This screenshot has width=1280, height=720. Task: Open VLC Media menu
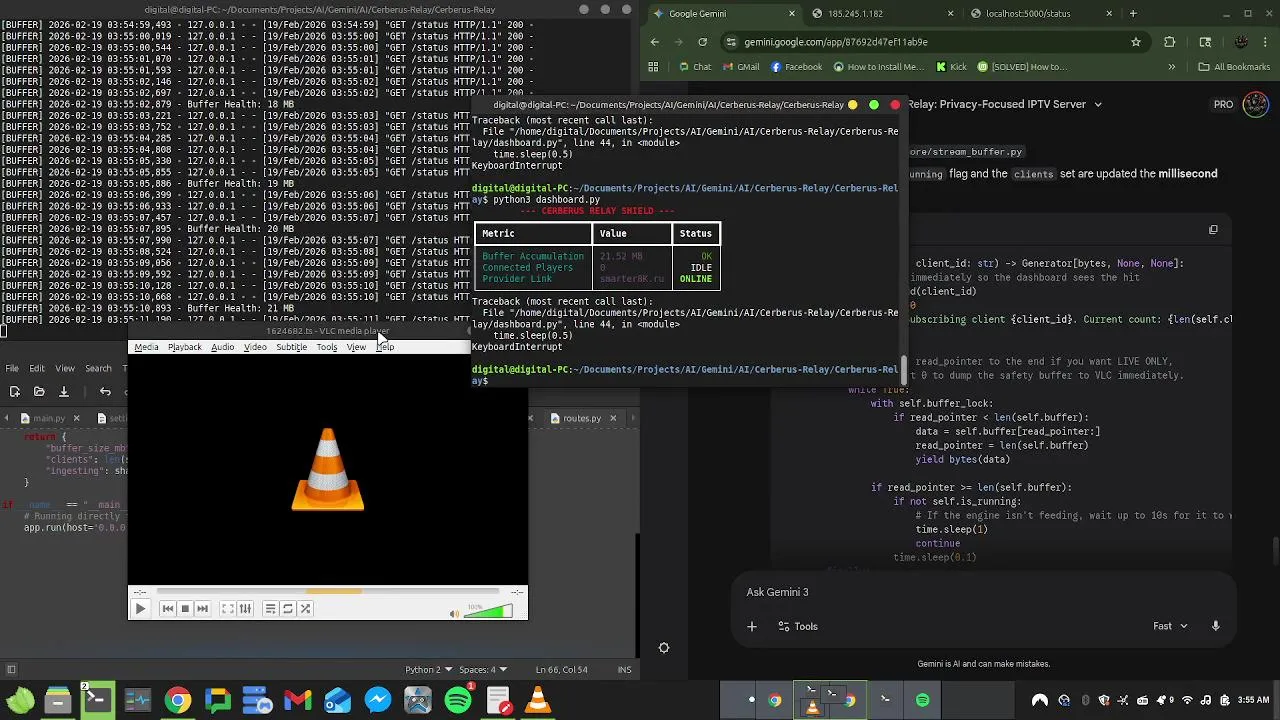tap(146, 347)
